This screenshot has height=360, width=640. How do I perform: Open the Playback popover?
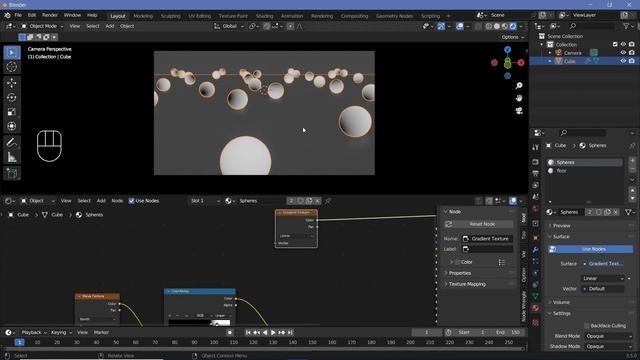pyautogui.click(x=33, y=333)
